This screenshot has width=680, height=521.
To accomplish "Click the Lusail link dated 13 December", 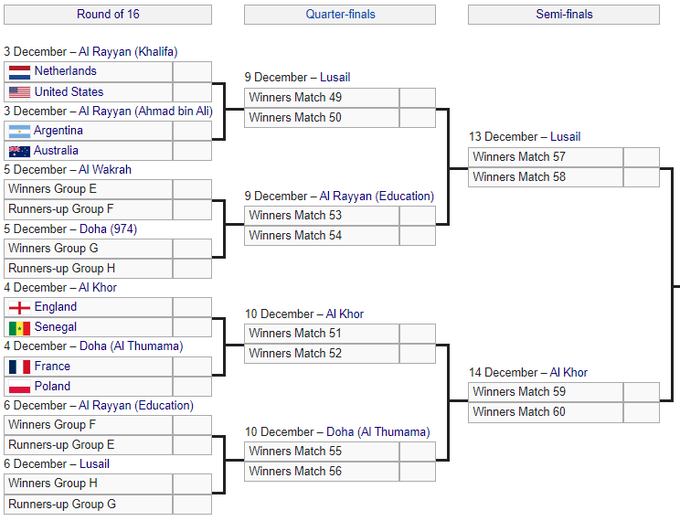I will pyautogui.click(x=564, y=137).
